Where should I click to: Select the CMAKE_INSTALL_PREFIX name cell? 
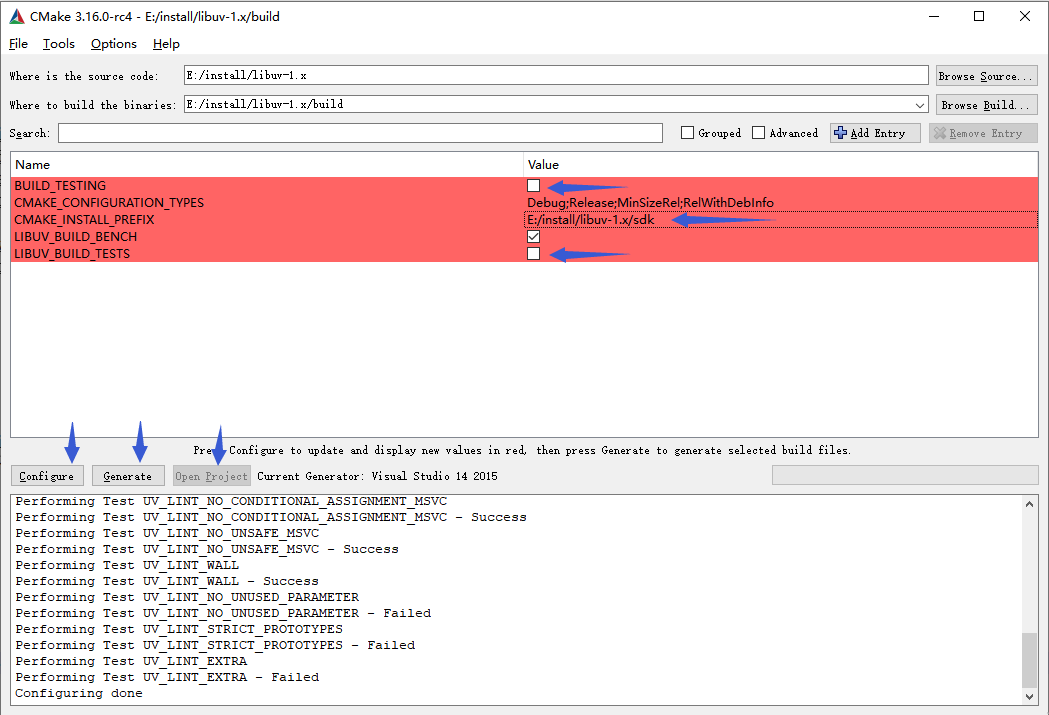pos(84,219)
